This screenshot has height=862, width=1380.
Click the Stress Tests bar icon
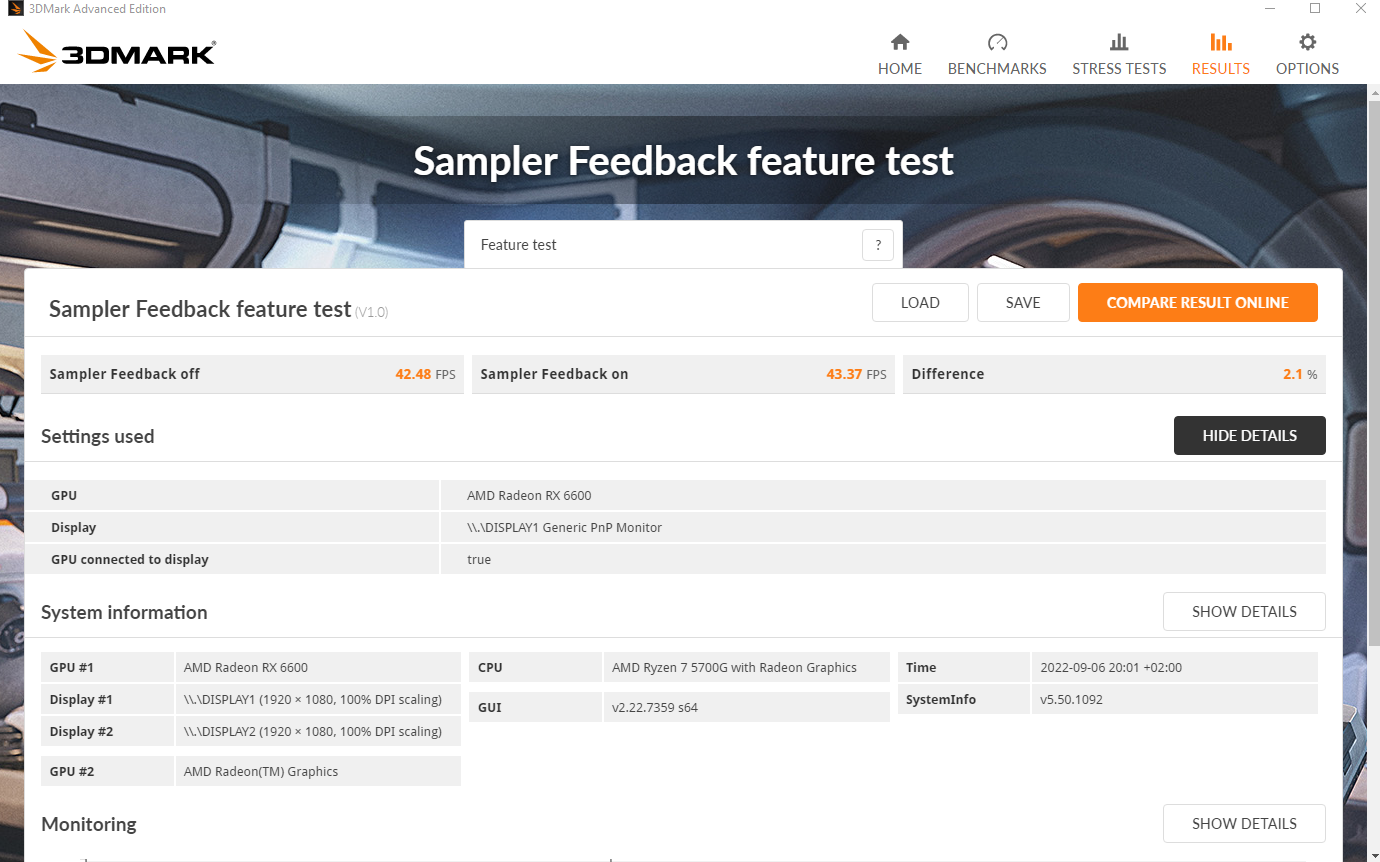(1119, 42)
